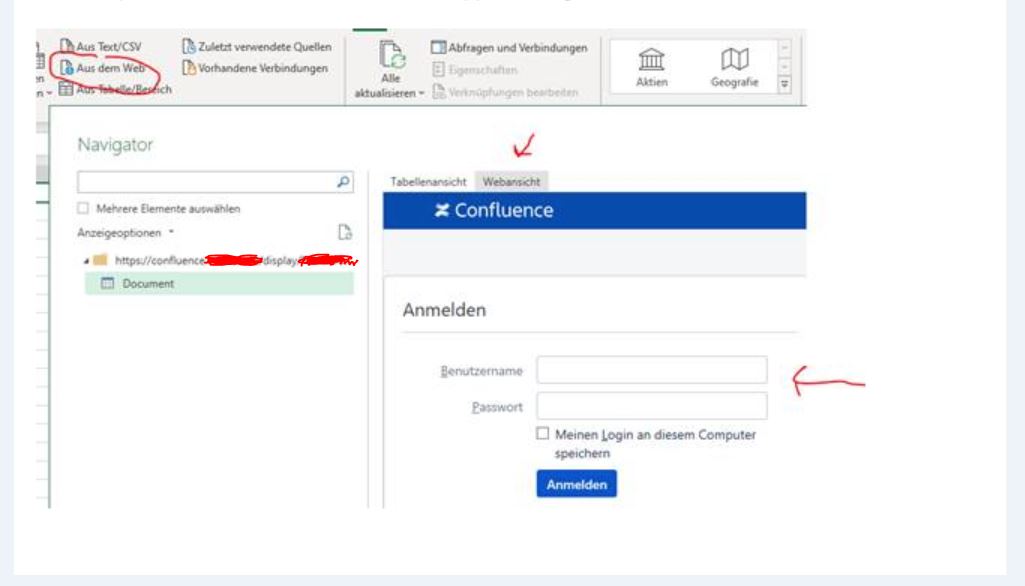This screenshot has height=586, width=1025.
Task: Switch to the Tabellenansicht tab
Action: tap(428, 182)
